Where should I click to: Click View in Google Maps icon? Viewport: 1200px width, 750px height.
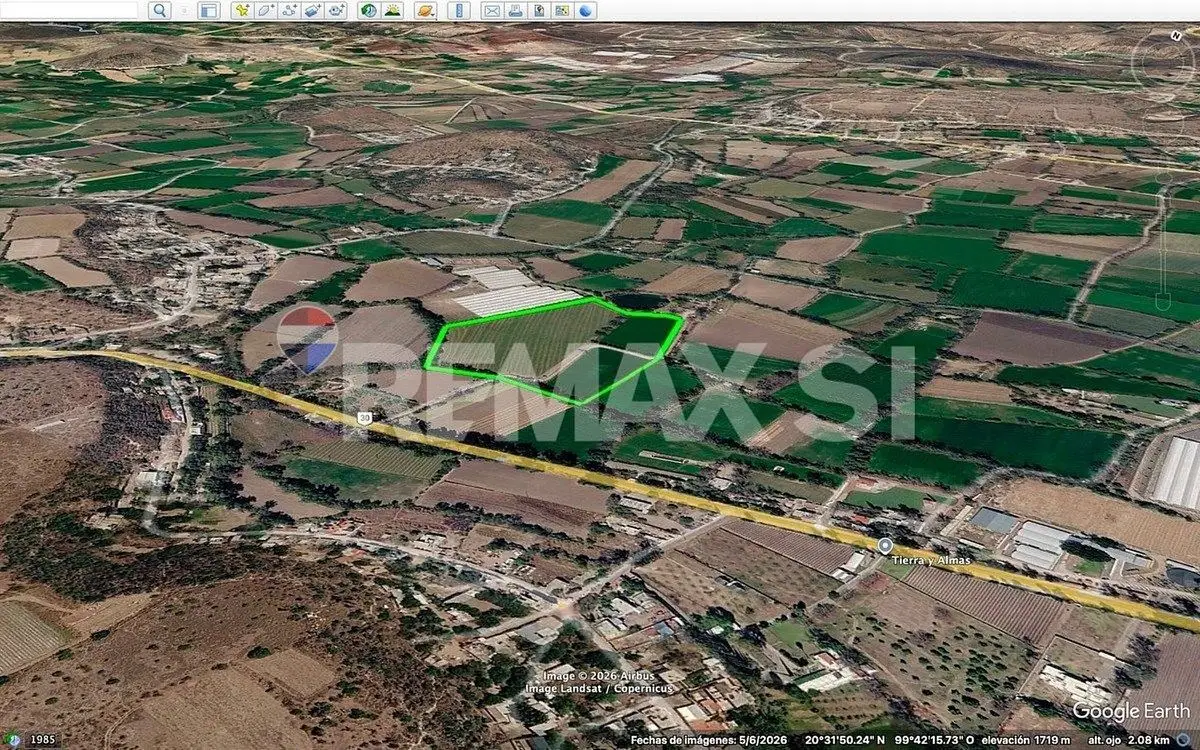click(x=562, y=11)
